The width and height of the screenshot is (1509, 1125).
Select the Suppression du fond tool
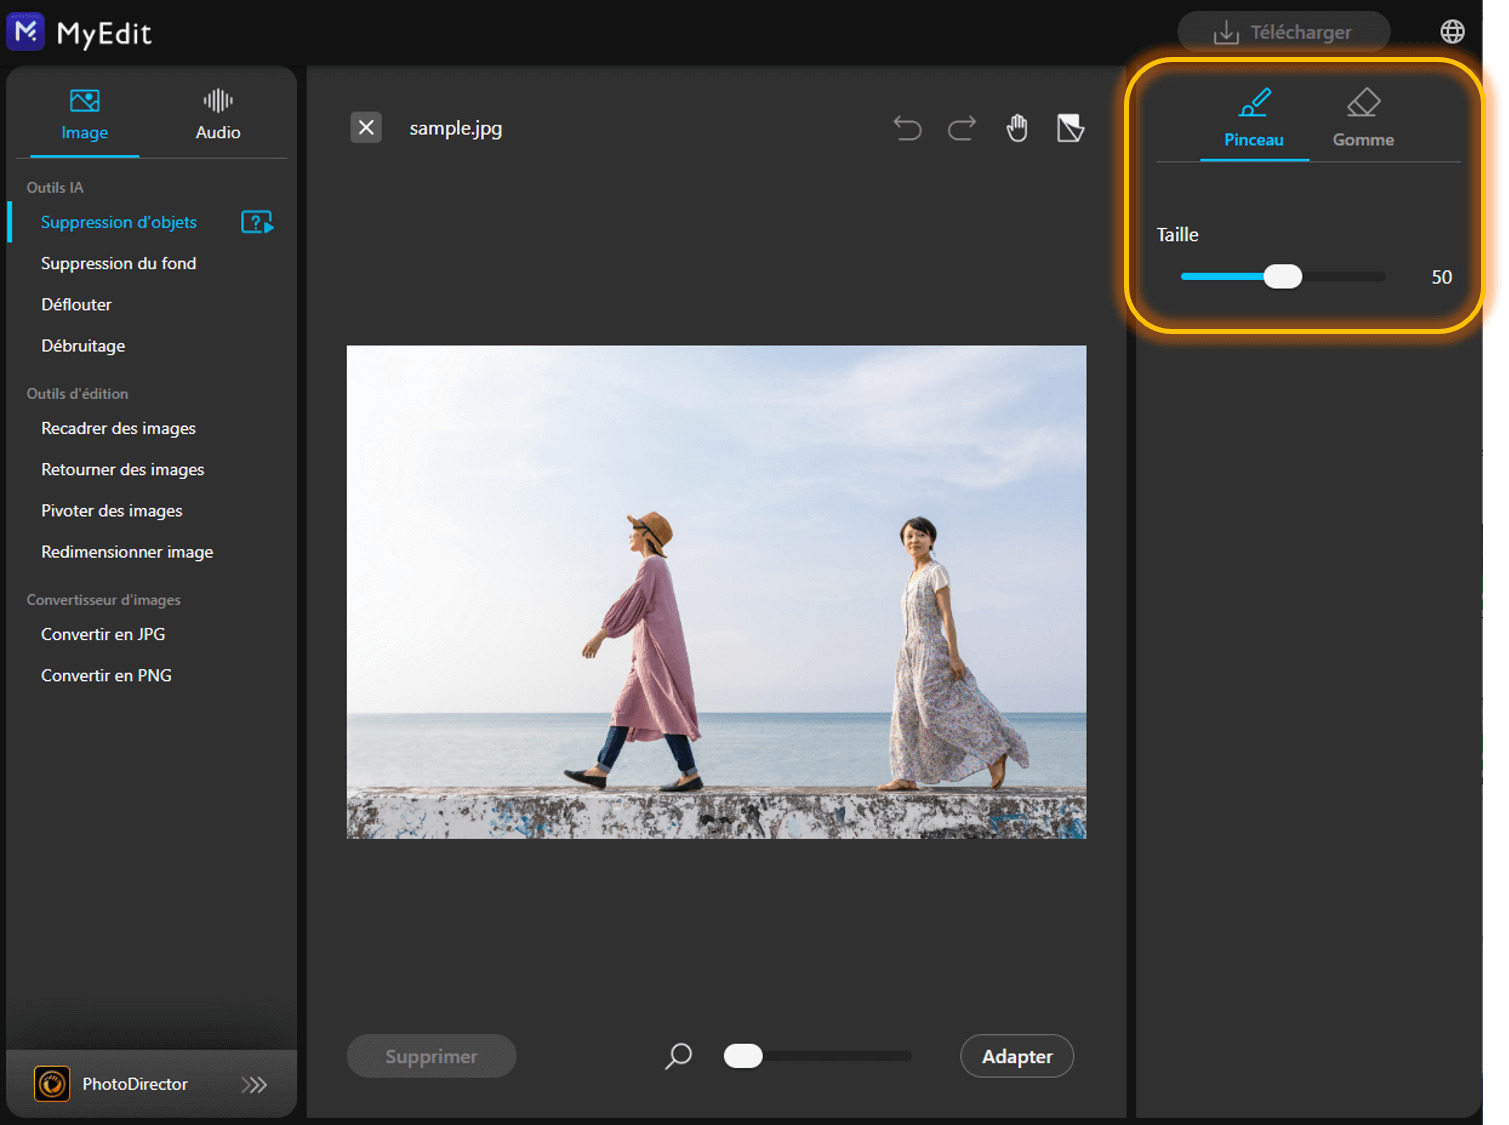(x=118, y=263)
